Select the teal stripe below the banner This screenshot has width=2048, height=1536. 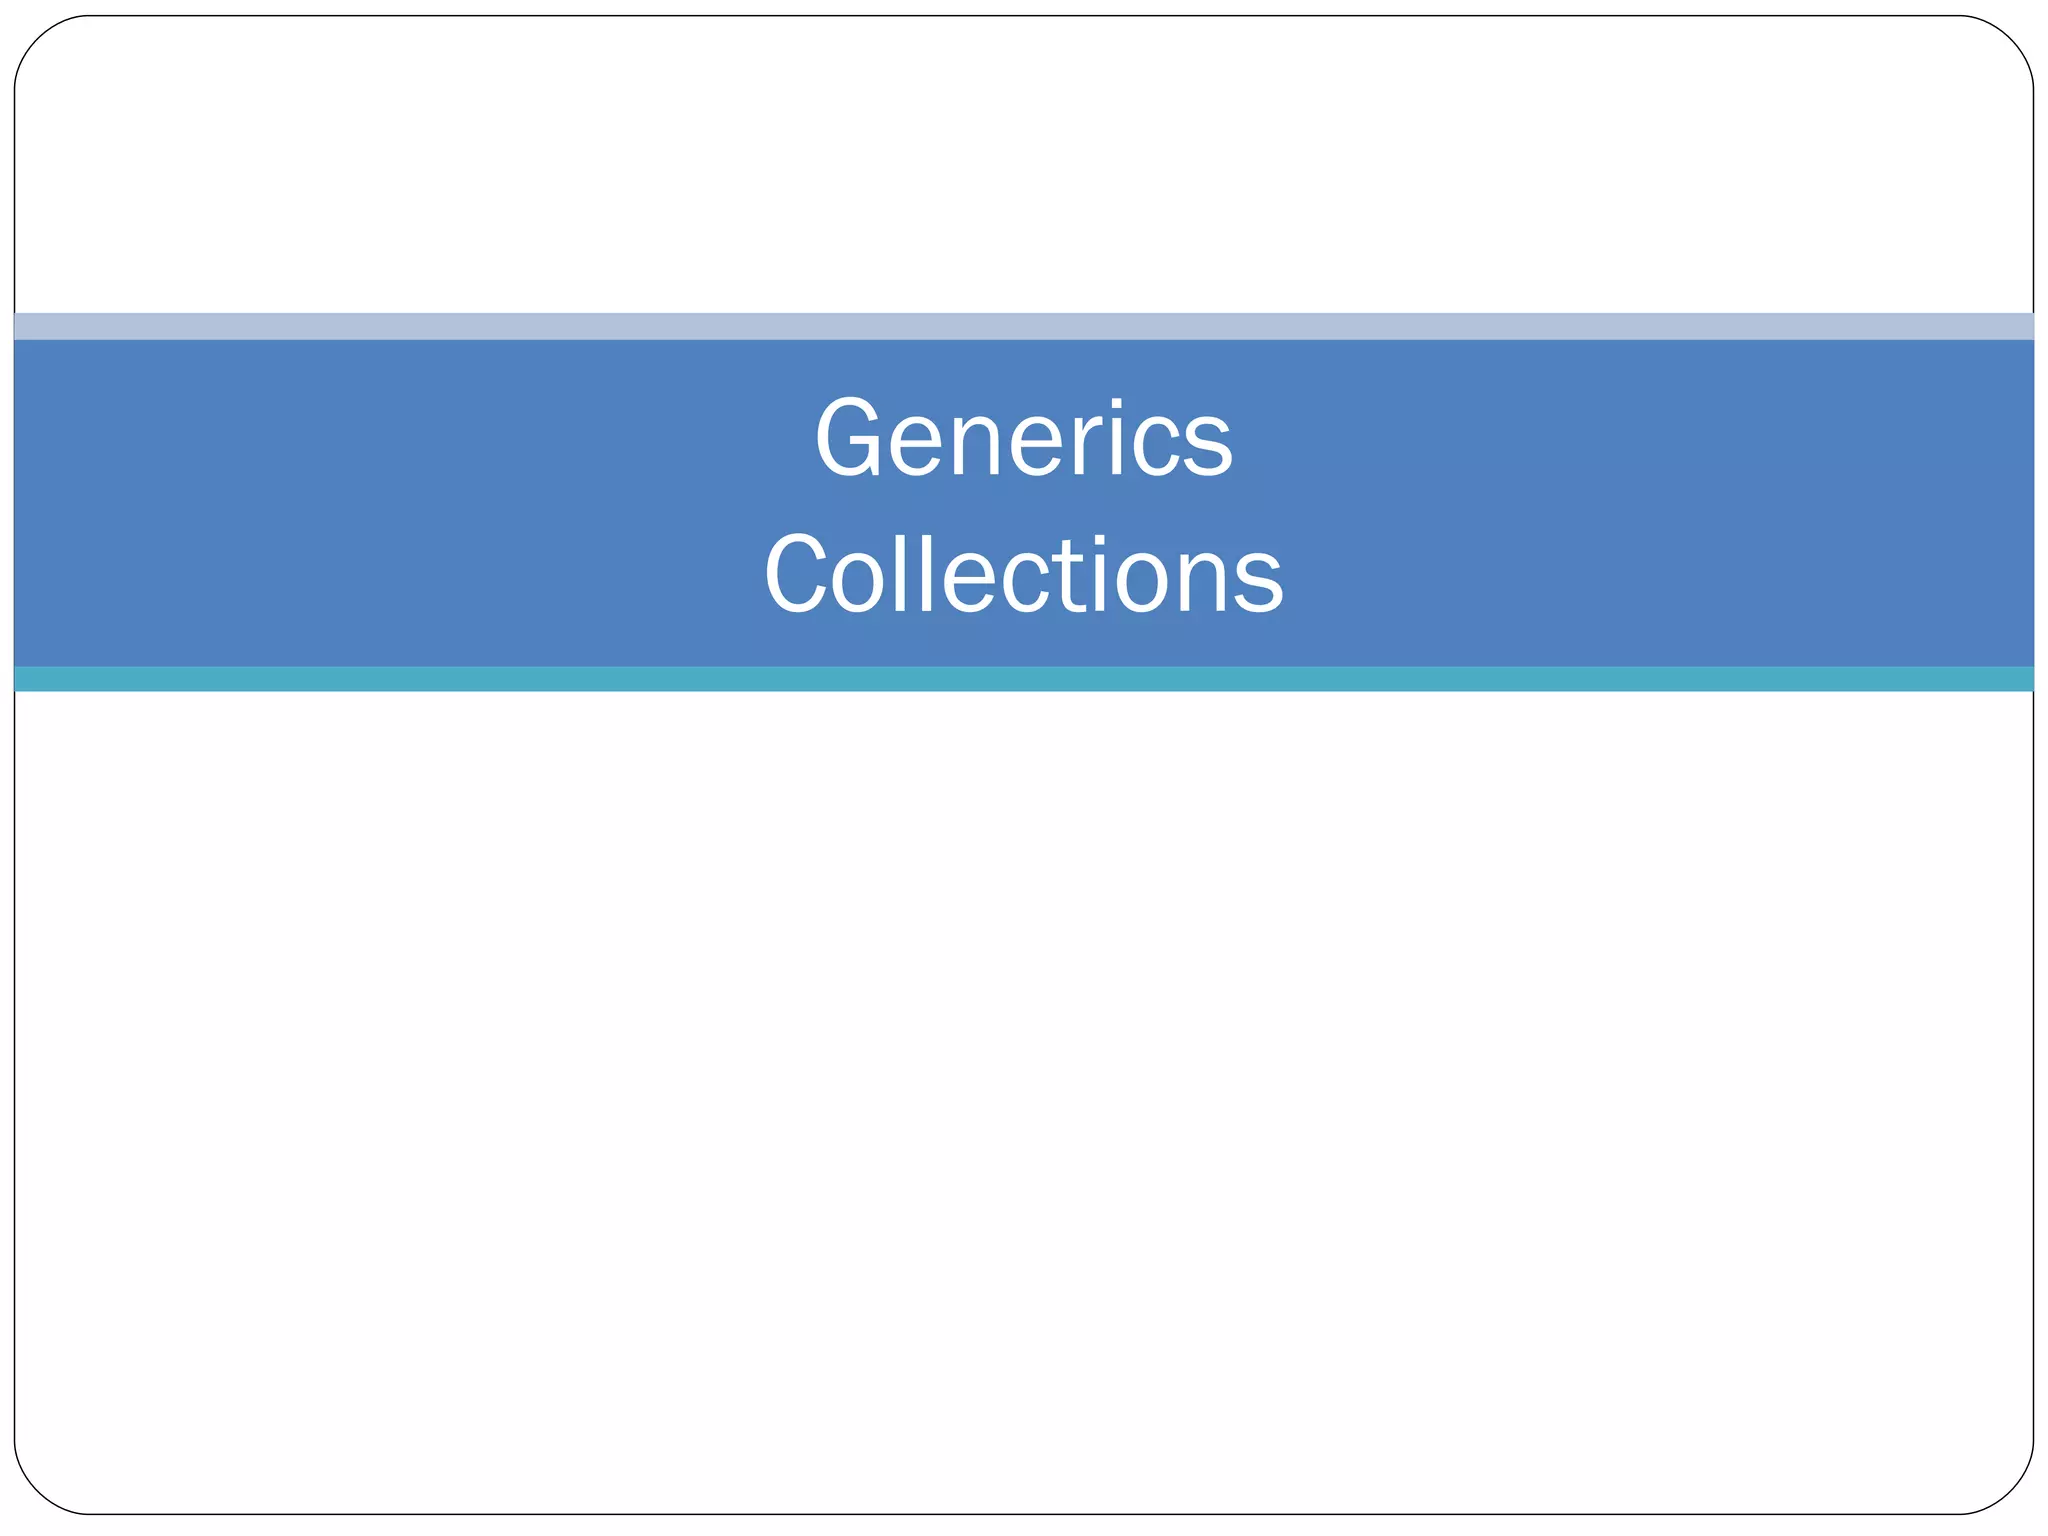click(x=1023, y=679)
